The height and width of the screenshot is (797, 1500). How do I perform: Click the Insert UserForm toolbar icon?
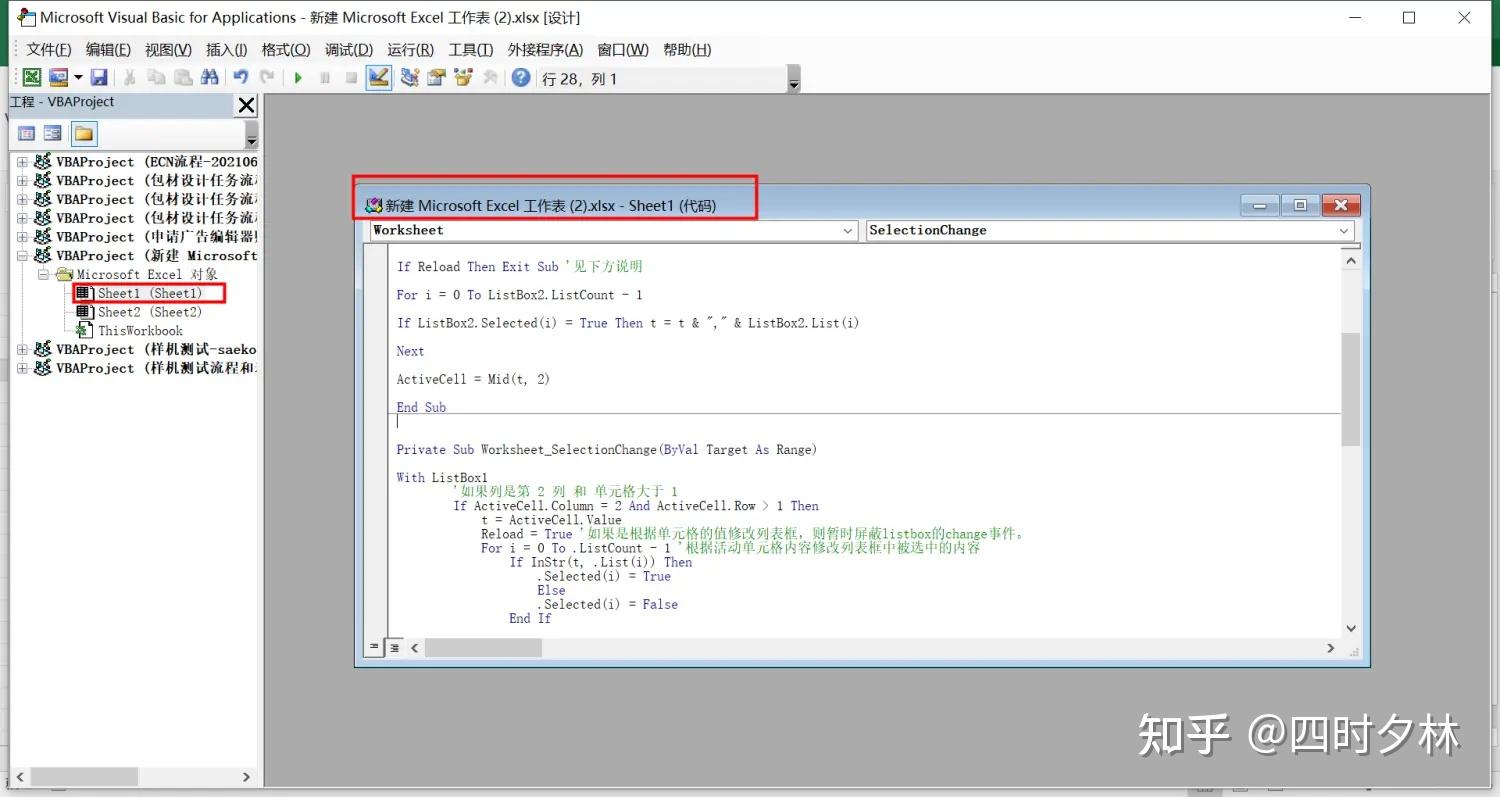coord(58,78)
